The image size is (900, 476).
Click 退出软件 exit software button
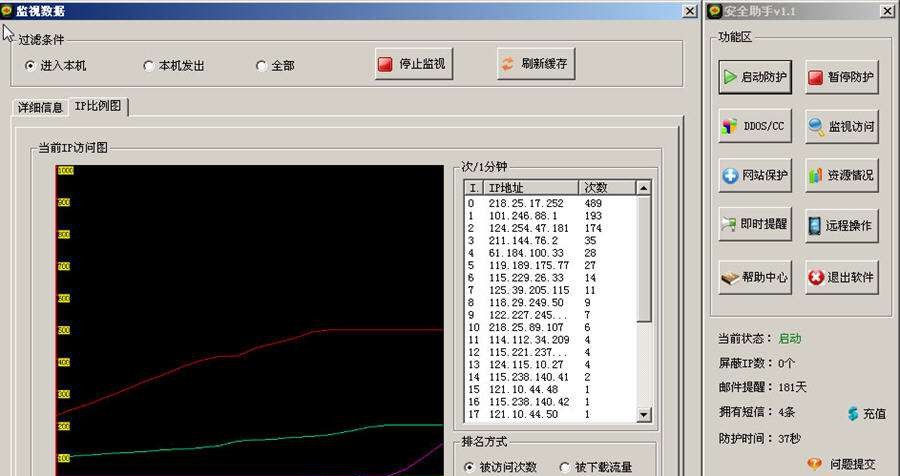click(841, 277)
